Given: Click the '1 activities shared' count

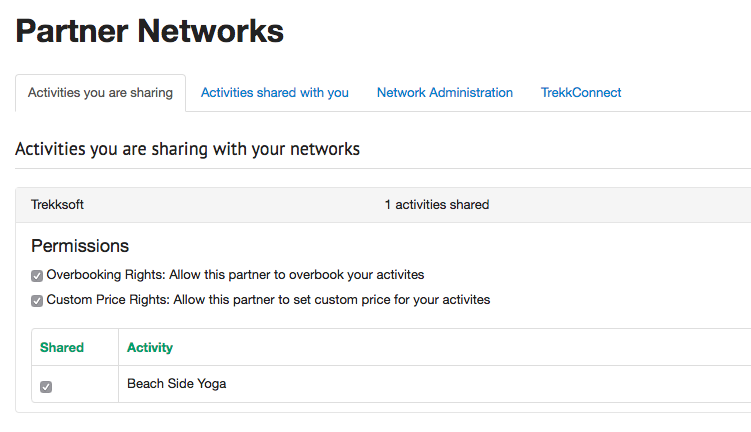Looking at the screenshot, I should (436, 205).
